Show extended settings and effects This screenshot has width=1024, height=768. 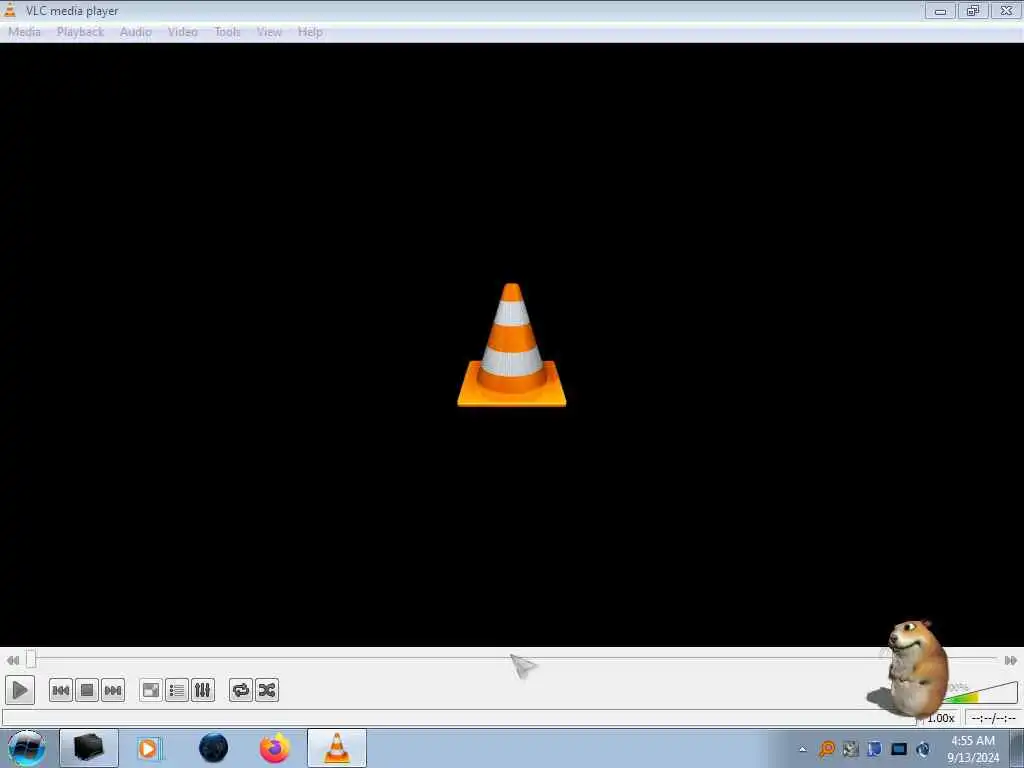click(203, 690)
